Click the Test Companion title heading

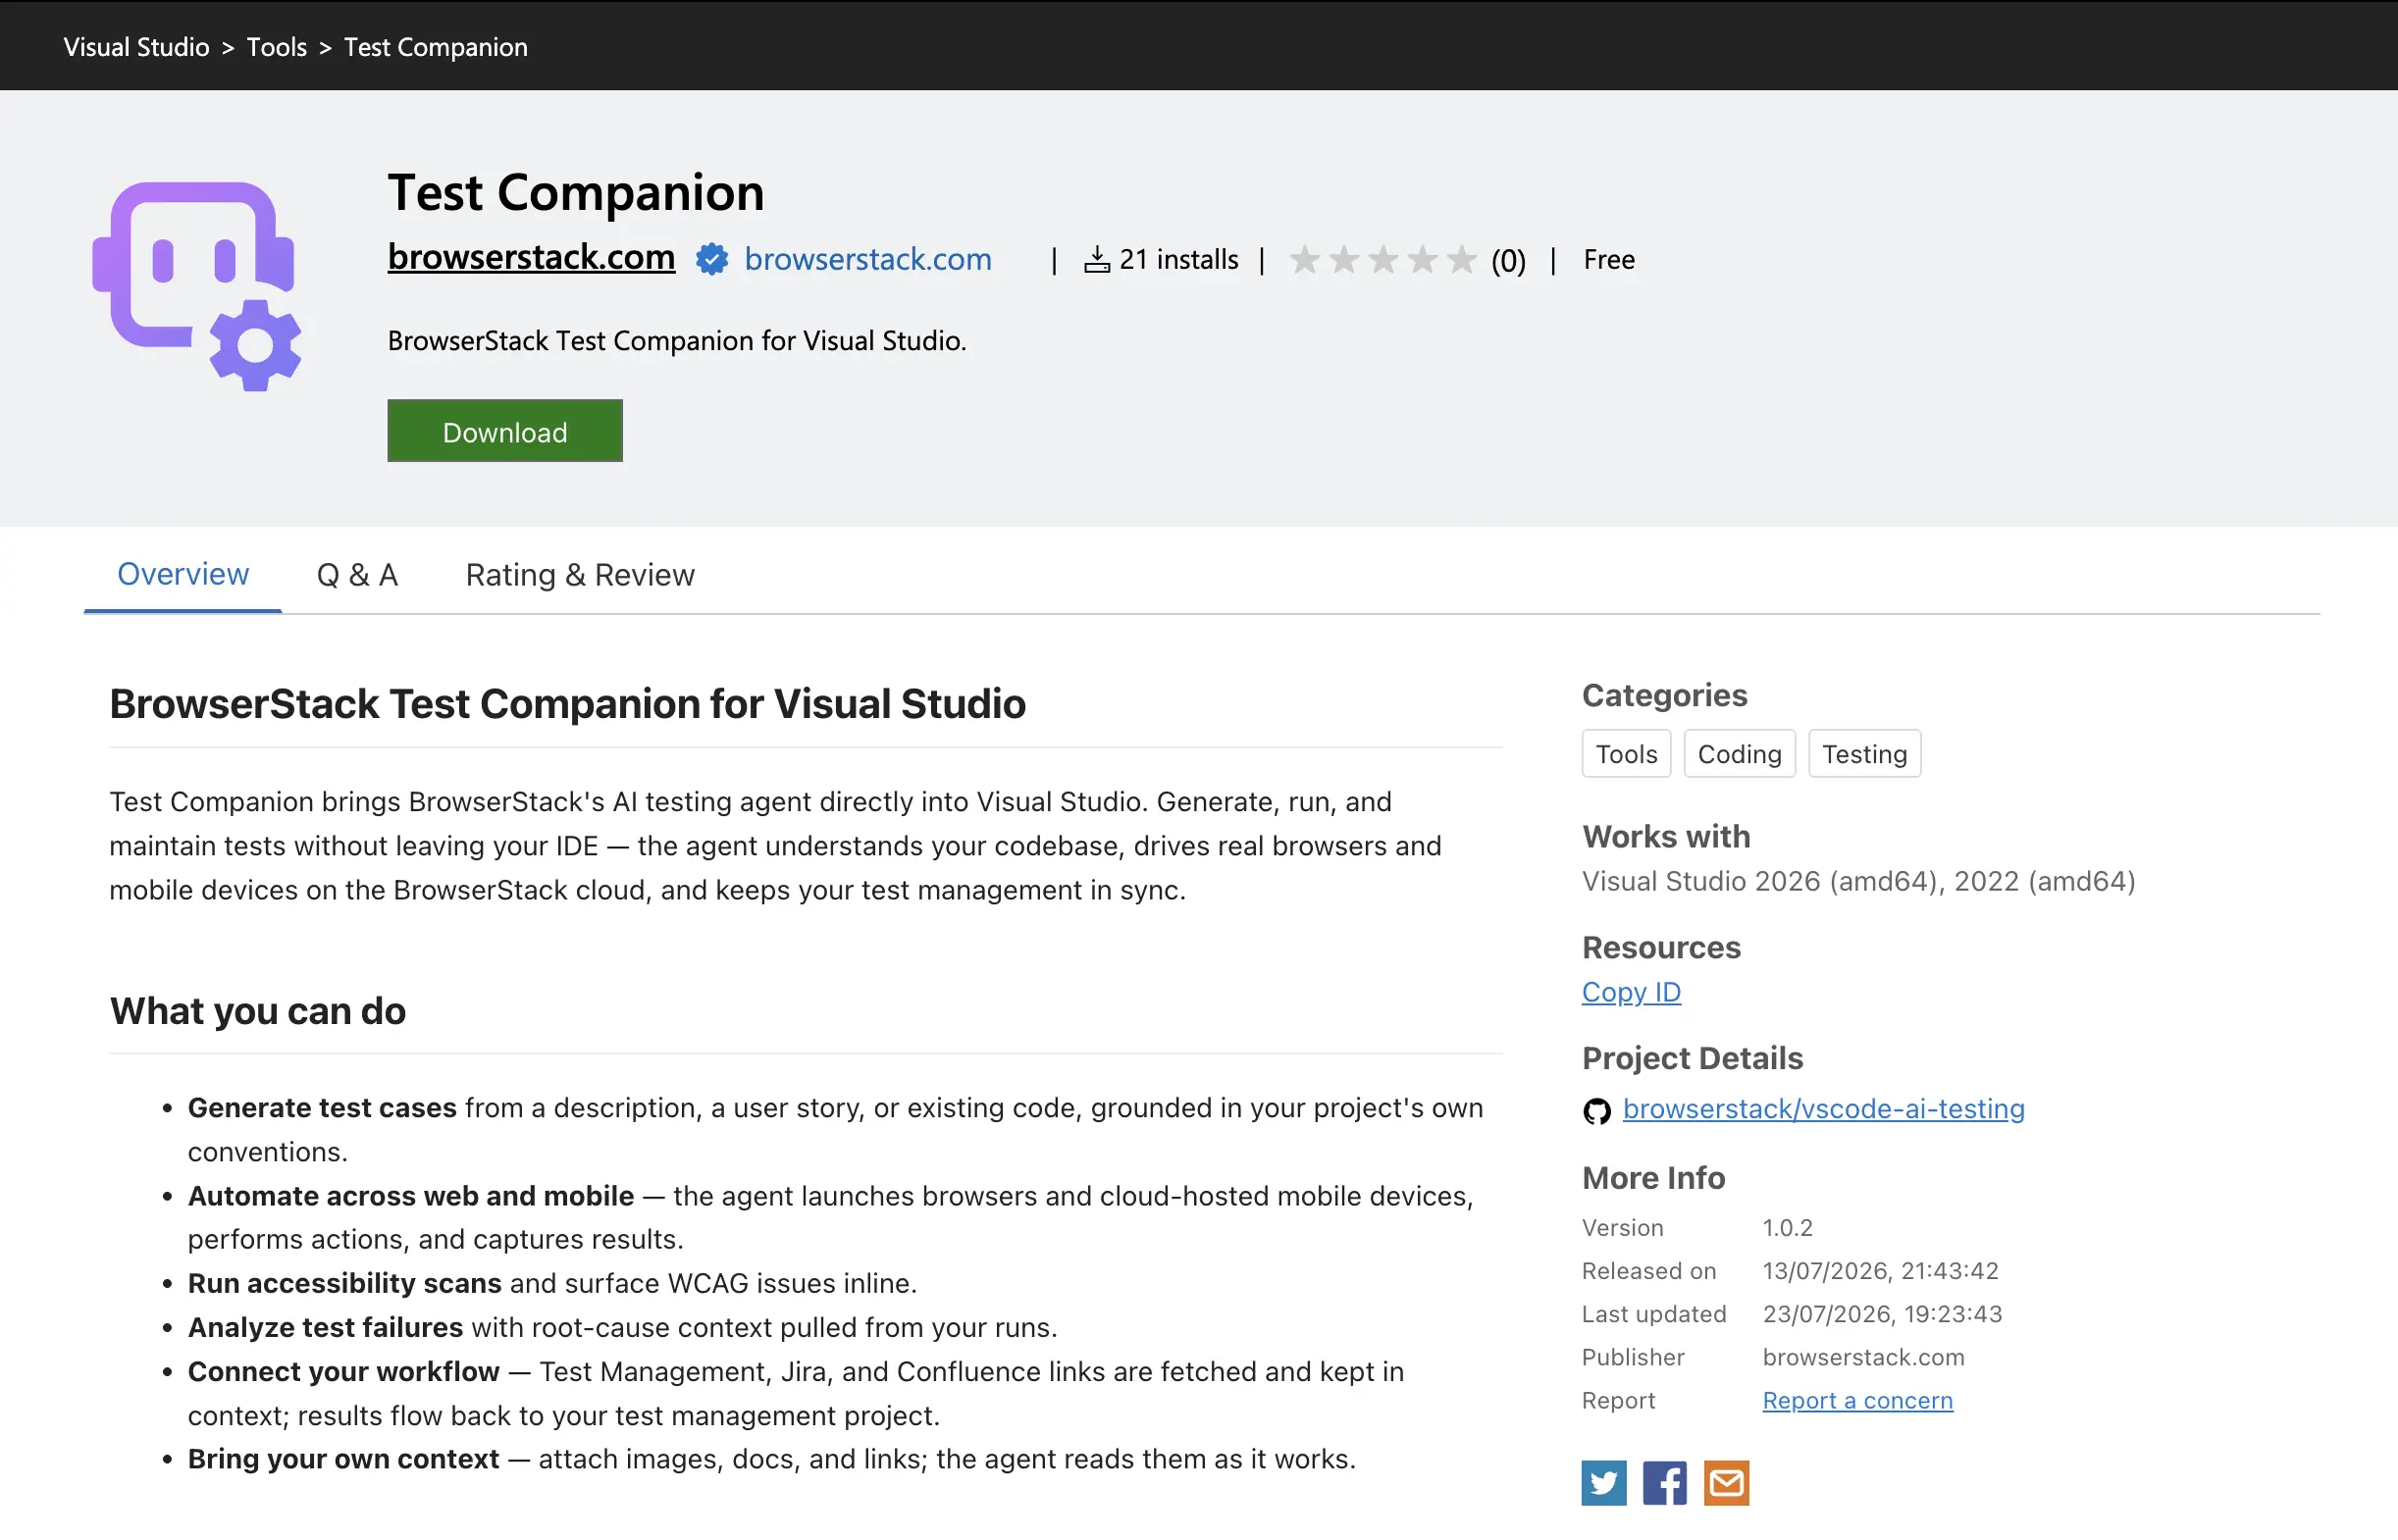coord(576,192)
